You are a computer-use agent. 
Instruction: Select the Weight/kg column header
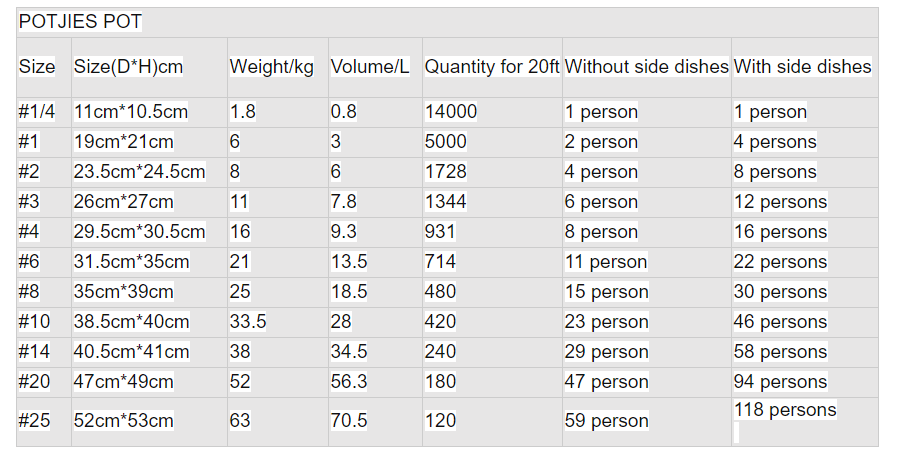coord(272,67)
